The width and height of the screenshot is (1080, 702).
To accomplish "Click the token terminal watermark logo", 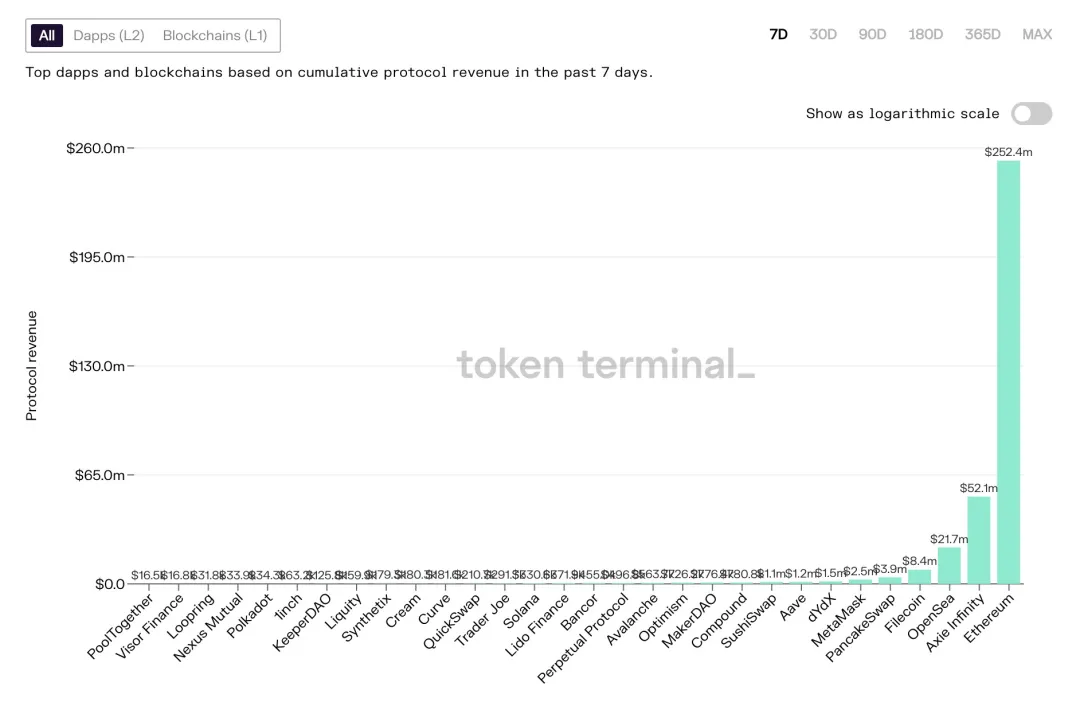I will [x=606, y=365].
